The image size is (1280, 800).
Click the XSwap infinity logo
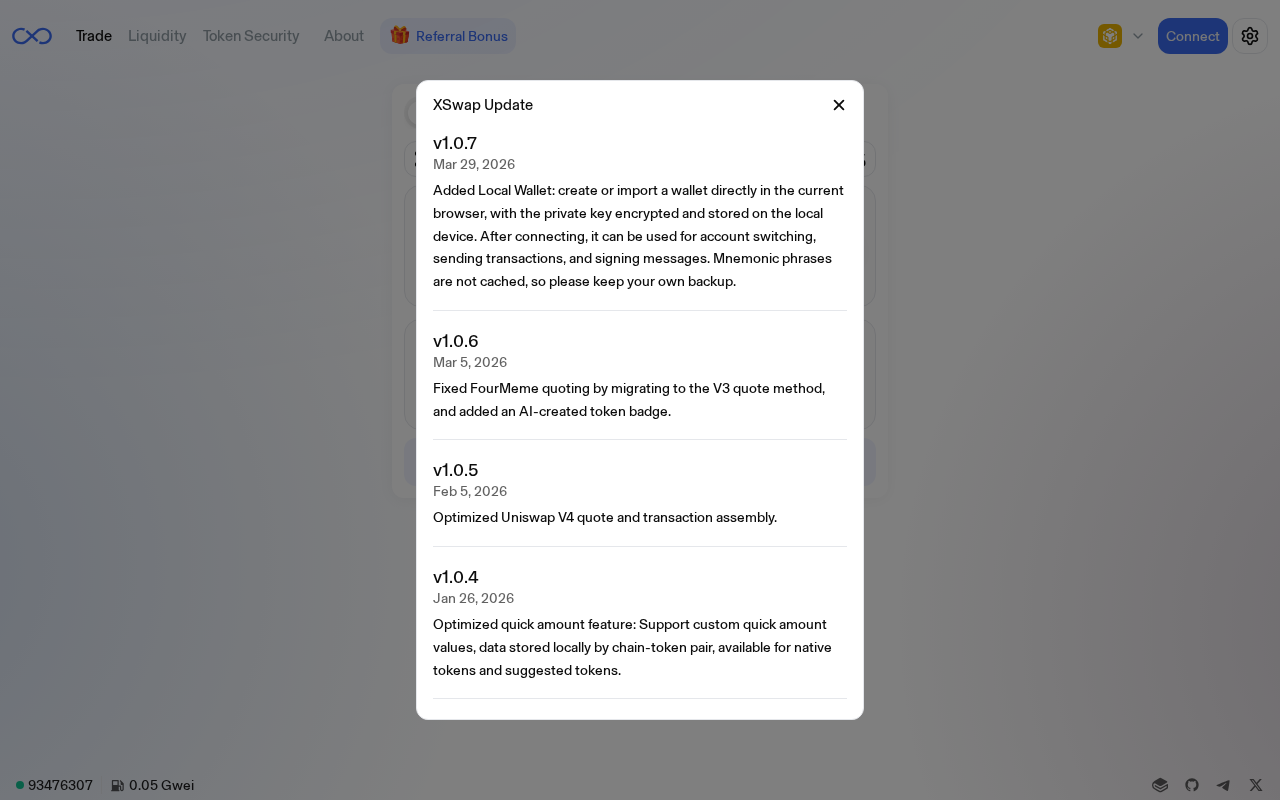(32, 36)
